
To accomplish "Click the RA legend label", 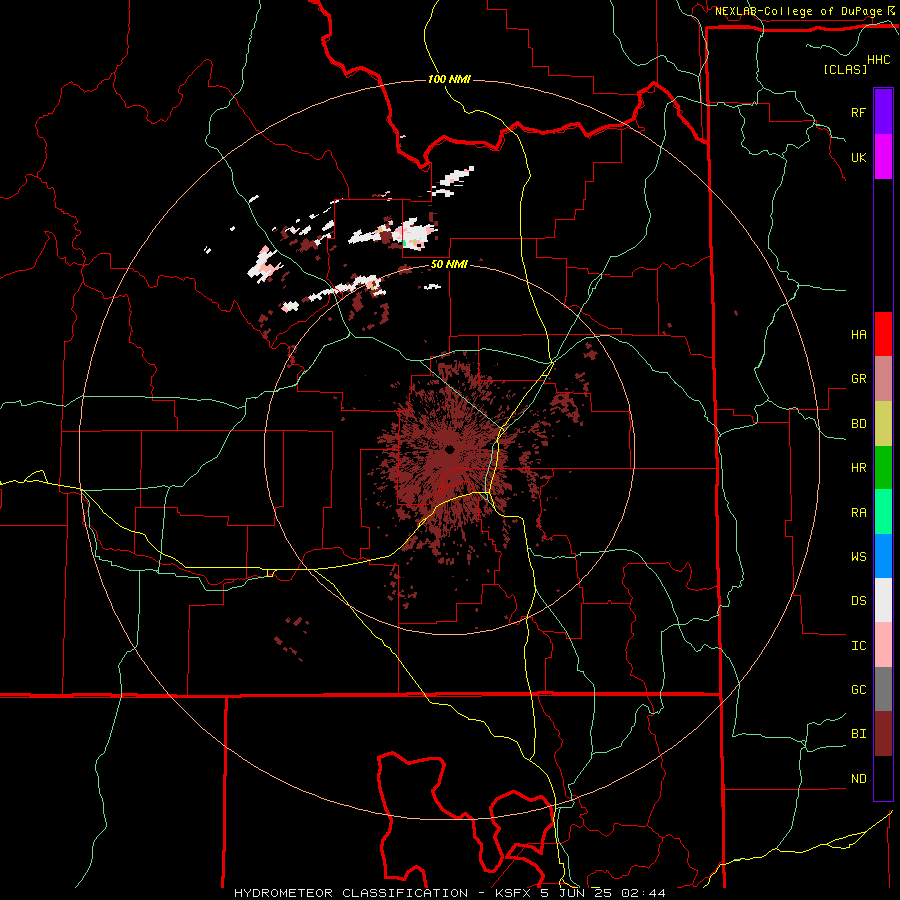I will [858, 513].
